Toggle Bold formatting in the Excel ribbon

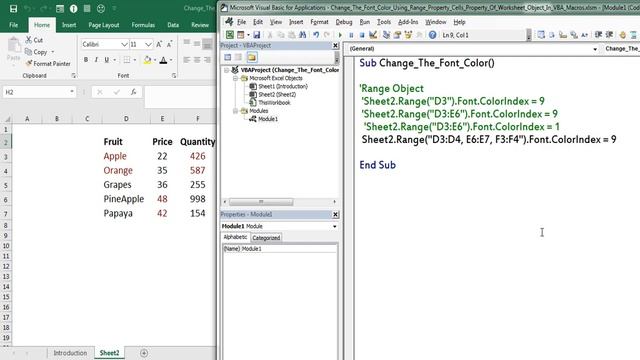coord(86,60)
